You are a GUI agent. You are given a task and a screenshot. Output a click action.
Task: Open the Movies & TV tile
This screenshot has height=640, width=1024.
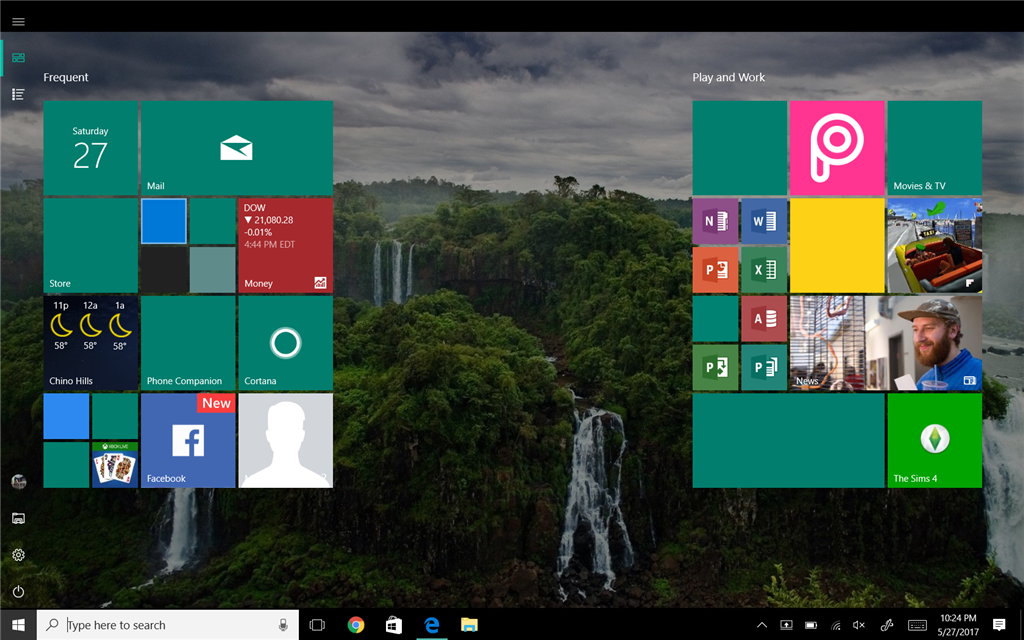pyautogui.click(x=935, y=148)
